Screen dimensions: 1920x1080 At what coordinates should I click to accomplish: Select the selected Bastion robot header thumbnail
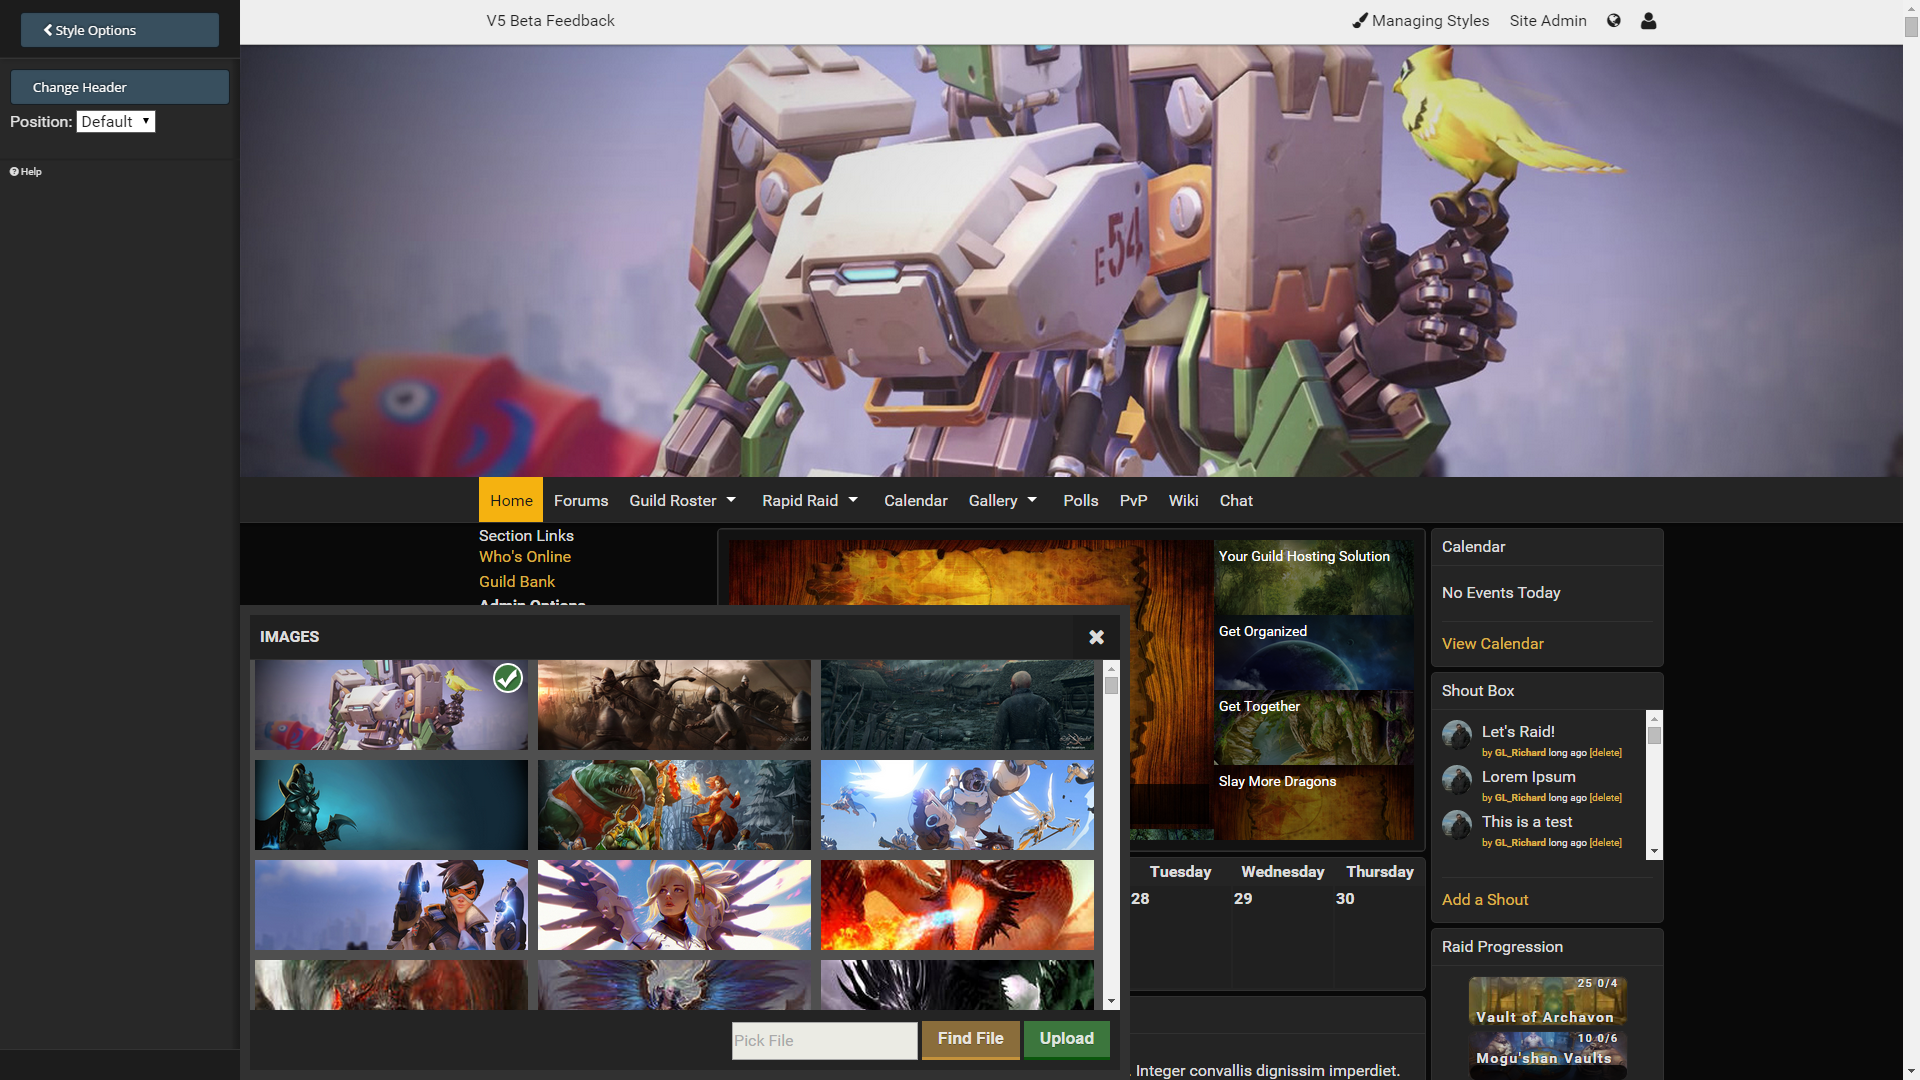(391, 705)
